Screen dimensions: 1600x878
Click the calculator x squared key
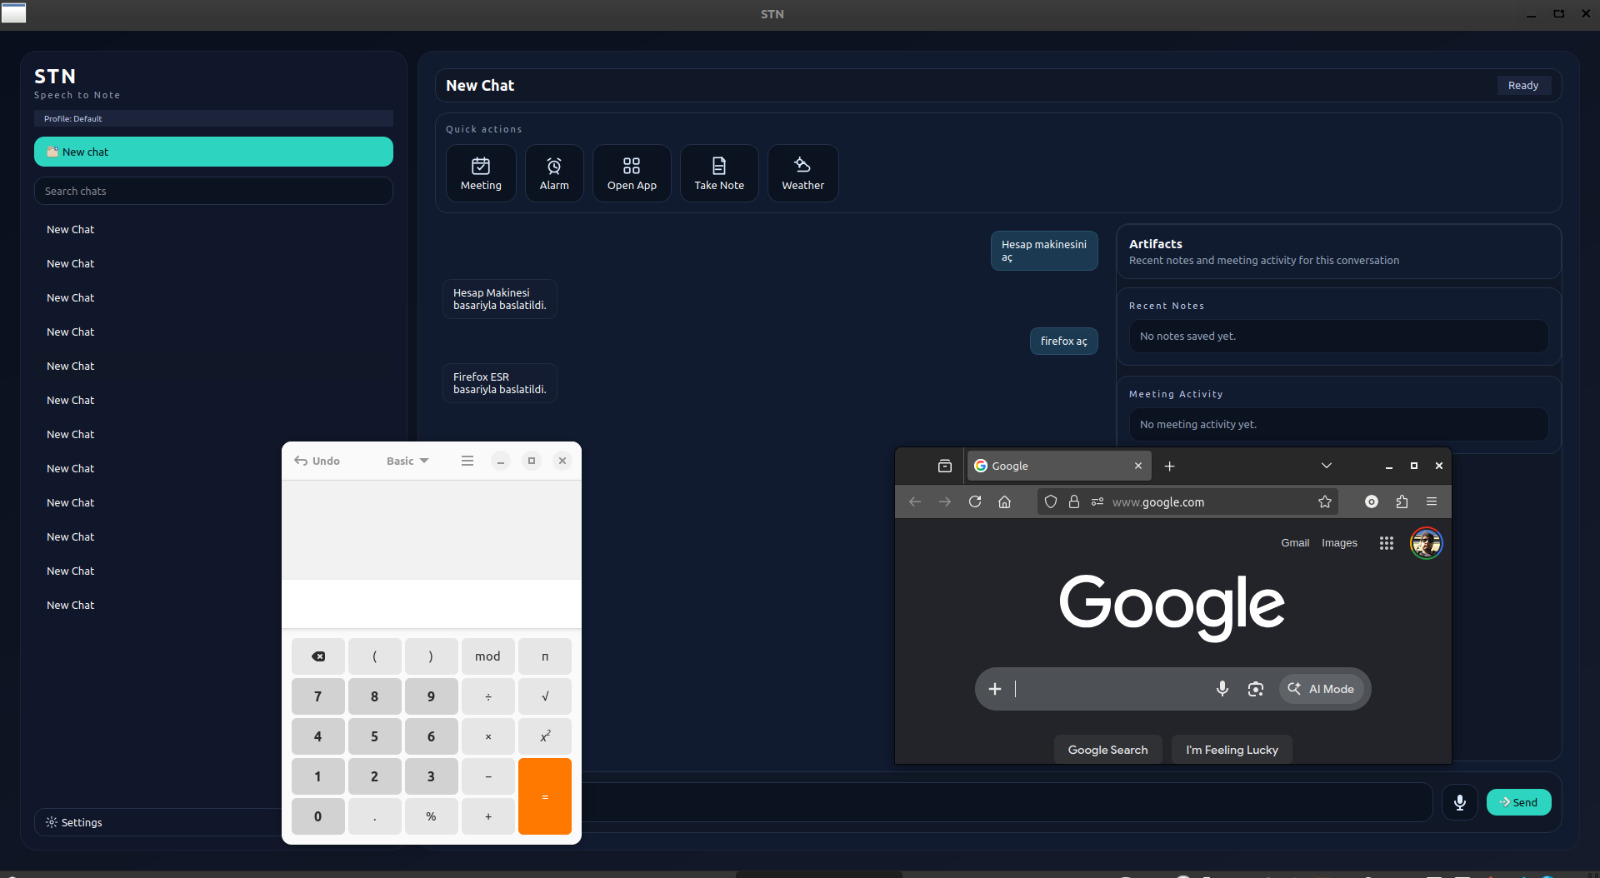545,736
